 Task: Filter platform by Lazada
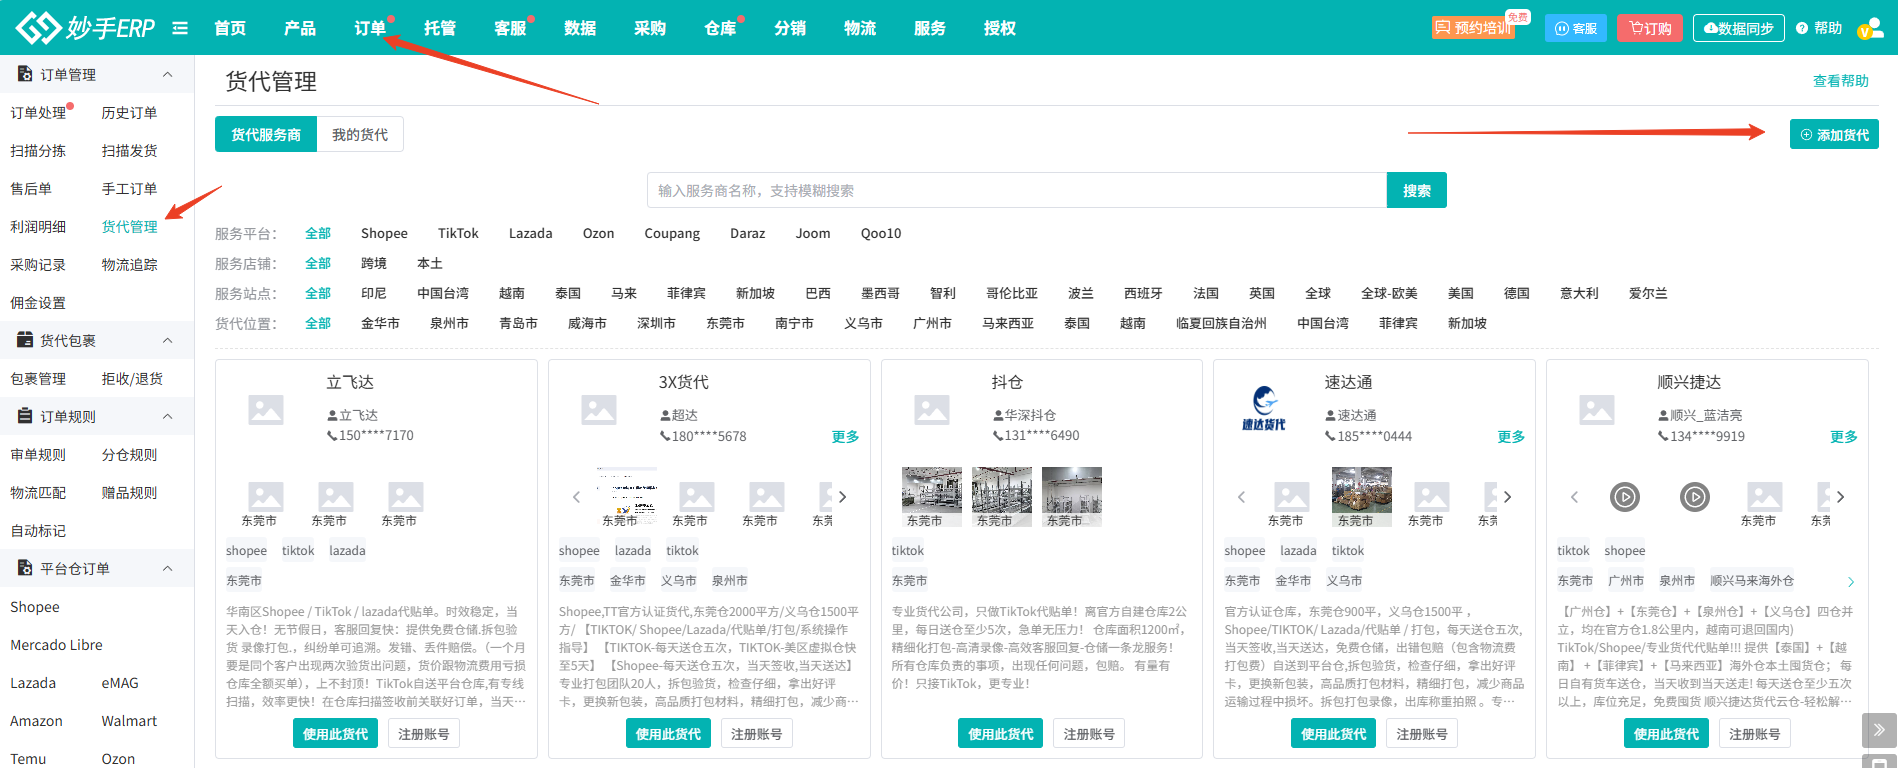click(x=530, y=233)
